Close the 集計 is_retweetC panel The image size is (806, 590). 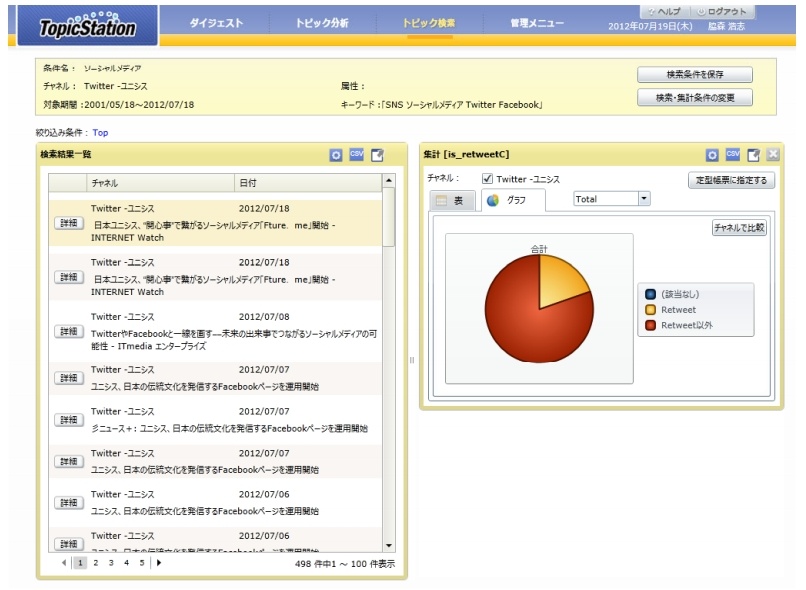(773, 154)
